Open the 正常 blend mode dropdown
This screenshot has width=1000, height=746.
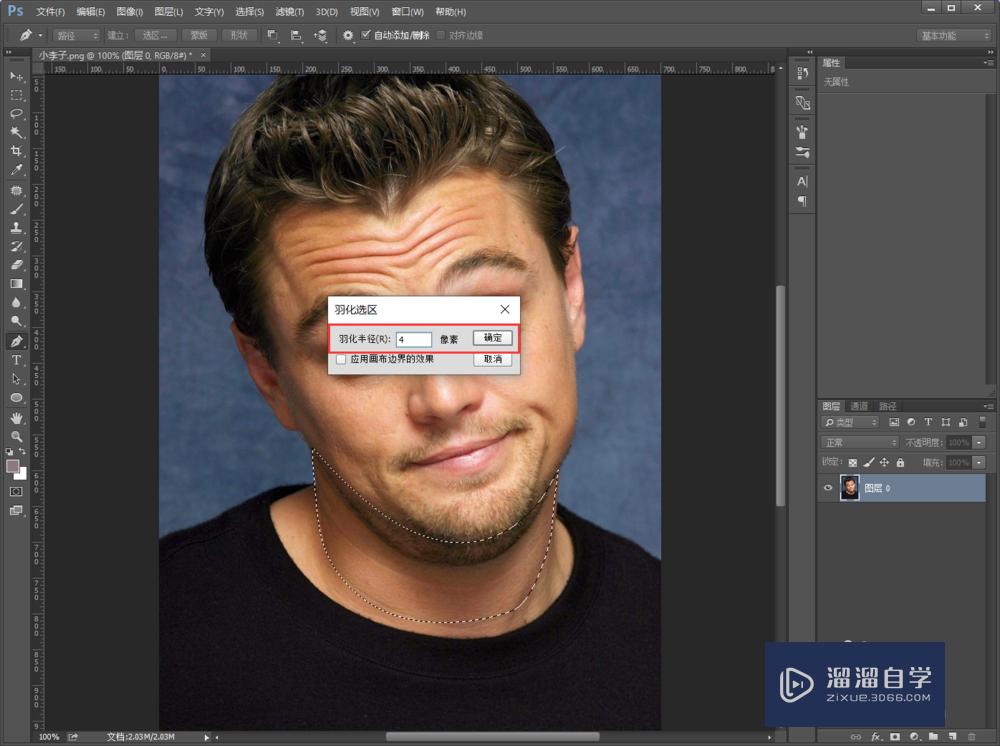860,442
